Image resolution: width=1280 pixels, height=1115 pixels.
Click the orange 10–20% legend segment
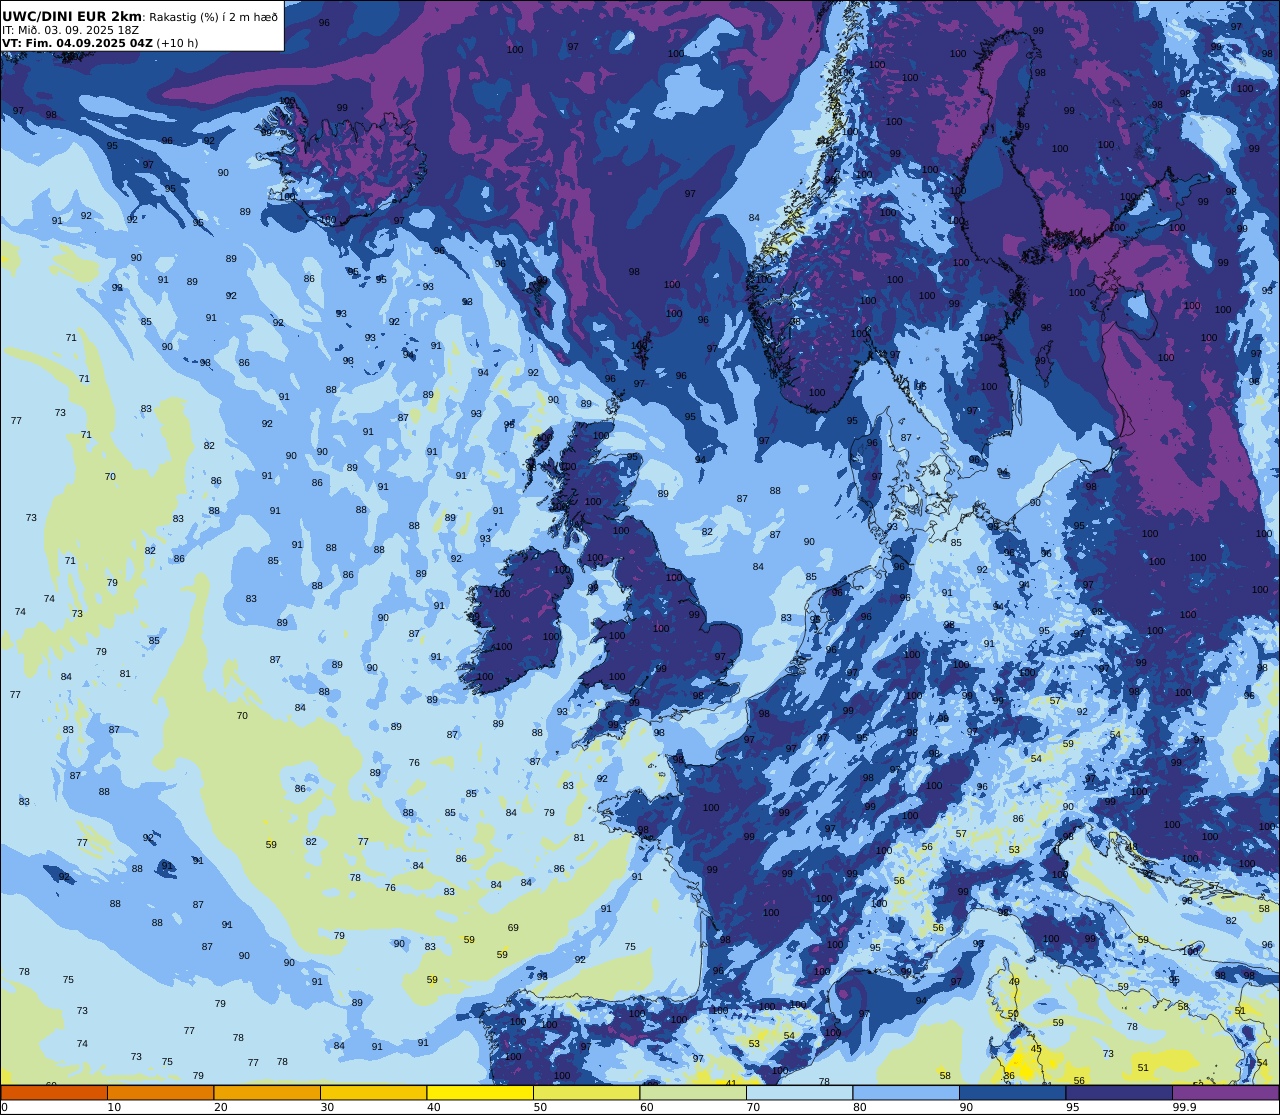pos(160,1092)
